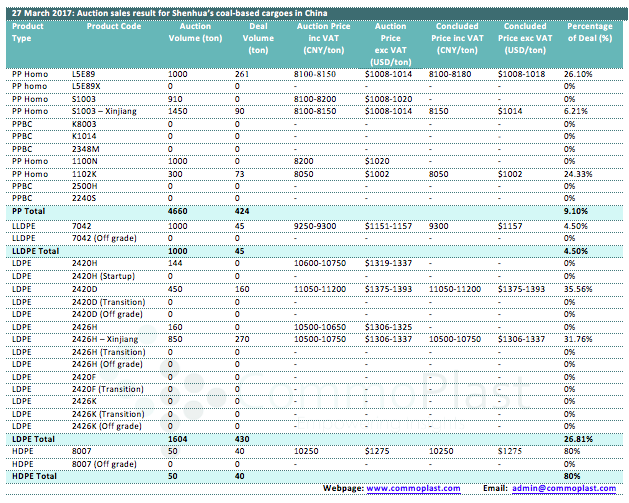Click the Percentage of Deal (%) header
This screenshot has height=503, width=629.
(589, 31)
